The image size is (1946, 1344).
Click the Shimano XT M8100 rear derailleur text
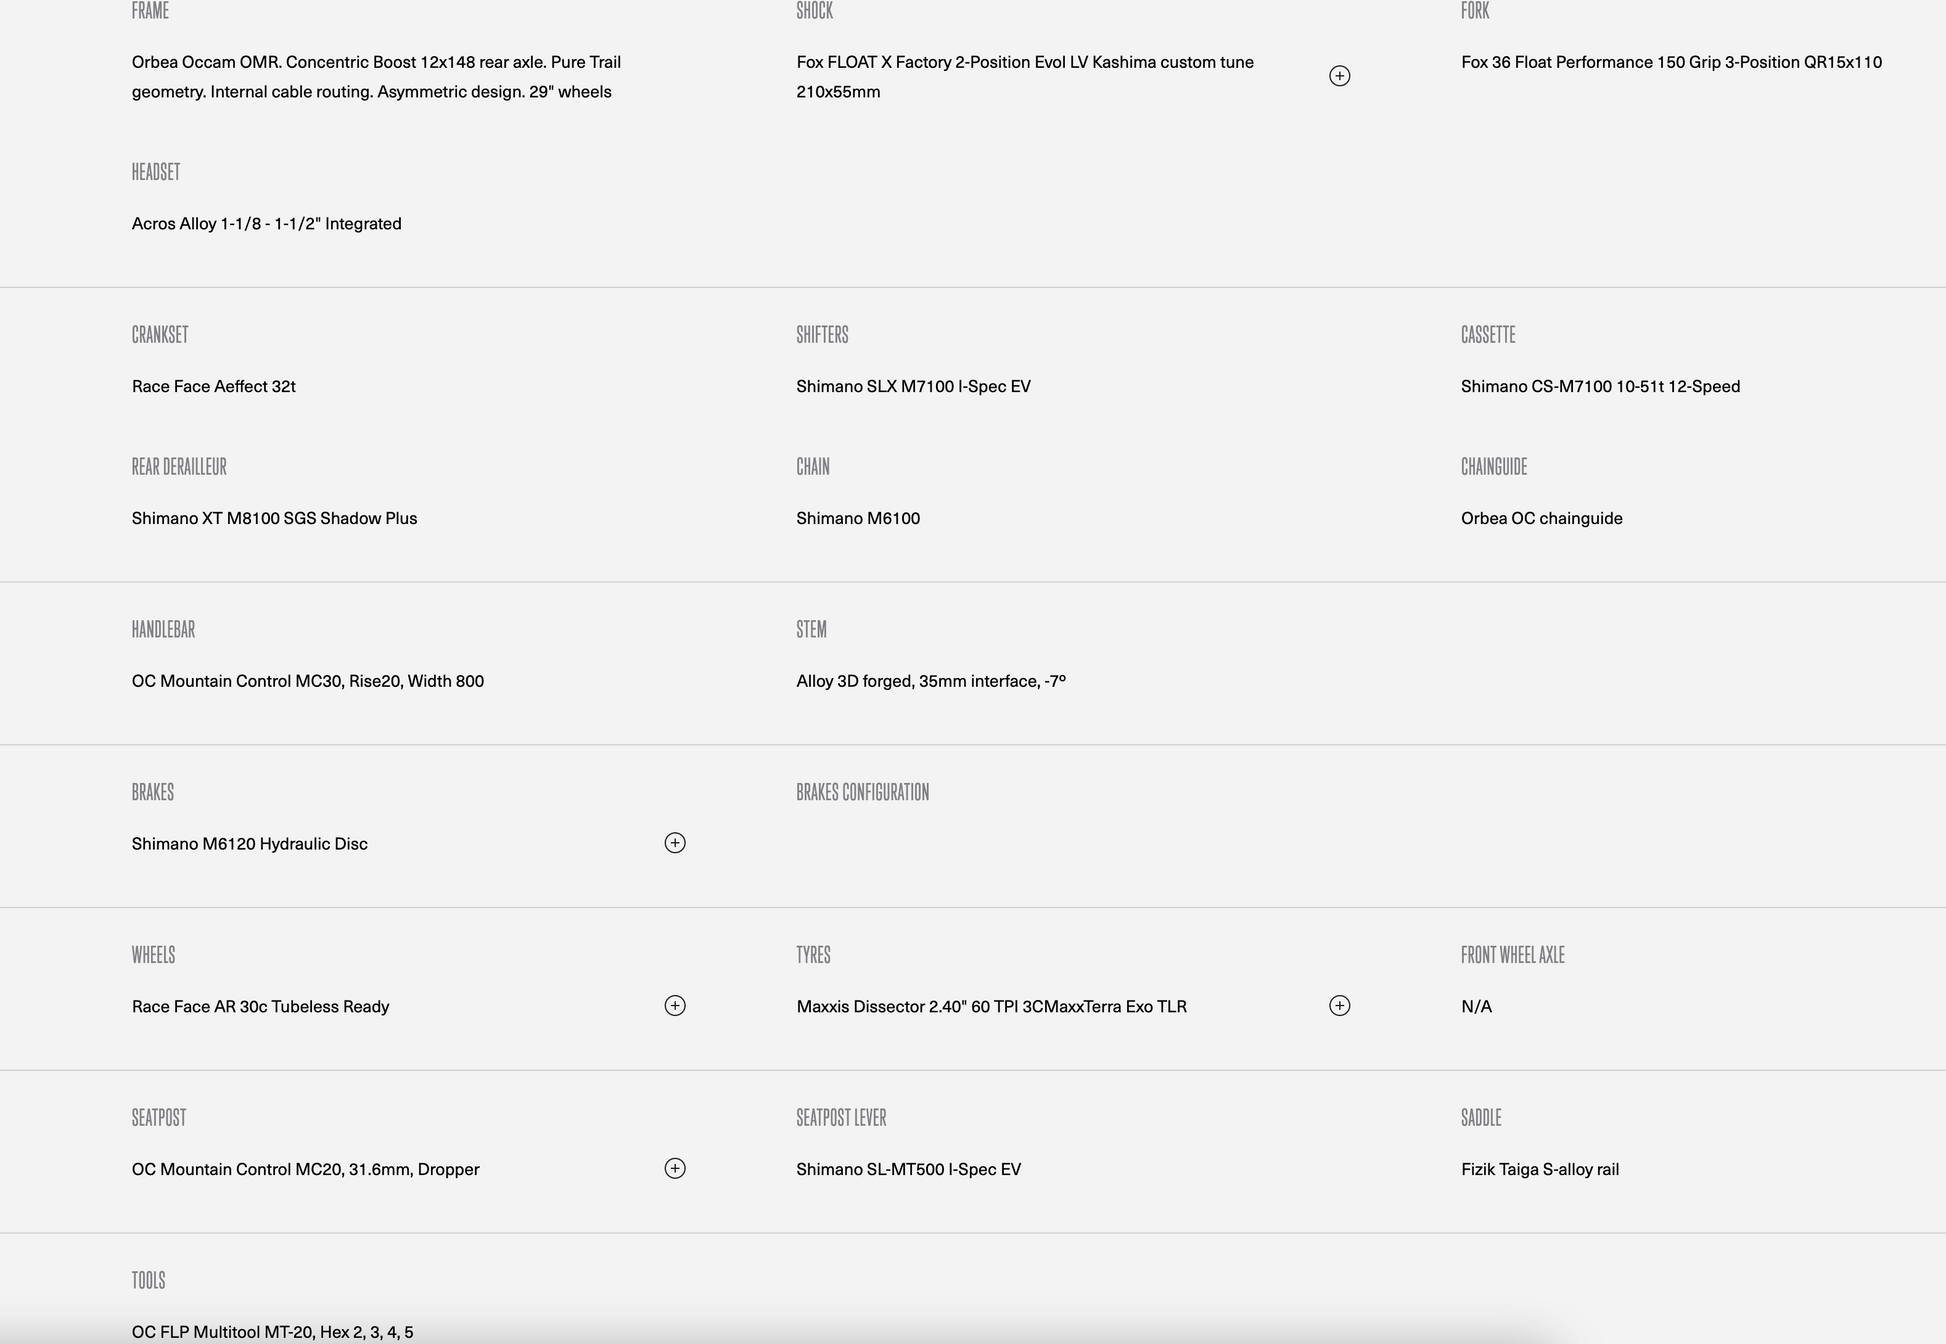275,518
